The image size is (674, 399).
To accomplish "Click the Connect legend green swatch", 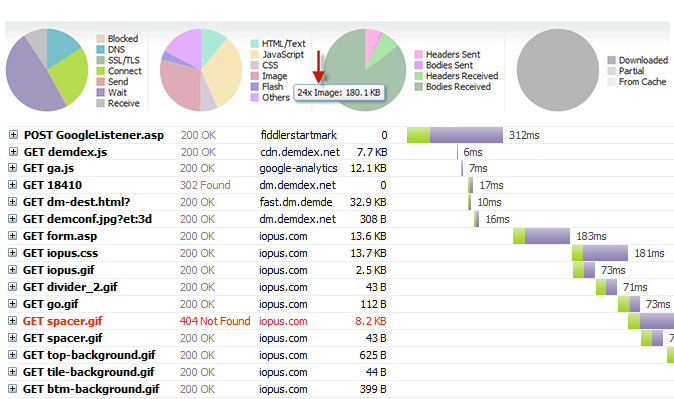I will 101,71.
